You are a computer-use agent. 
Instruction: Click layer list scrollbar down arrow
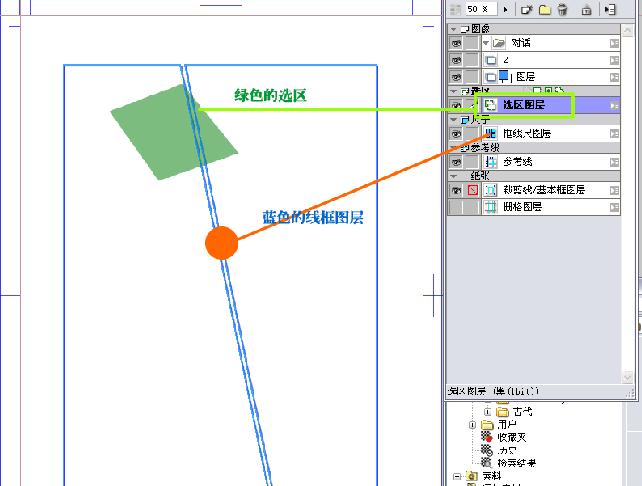627,377
